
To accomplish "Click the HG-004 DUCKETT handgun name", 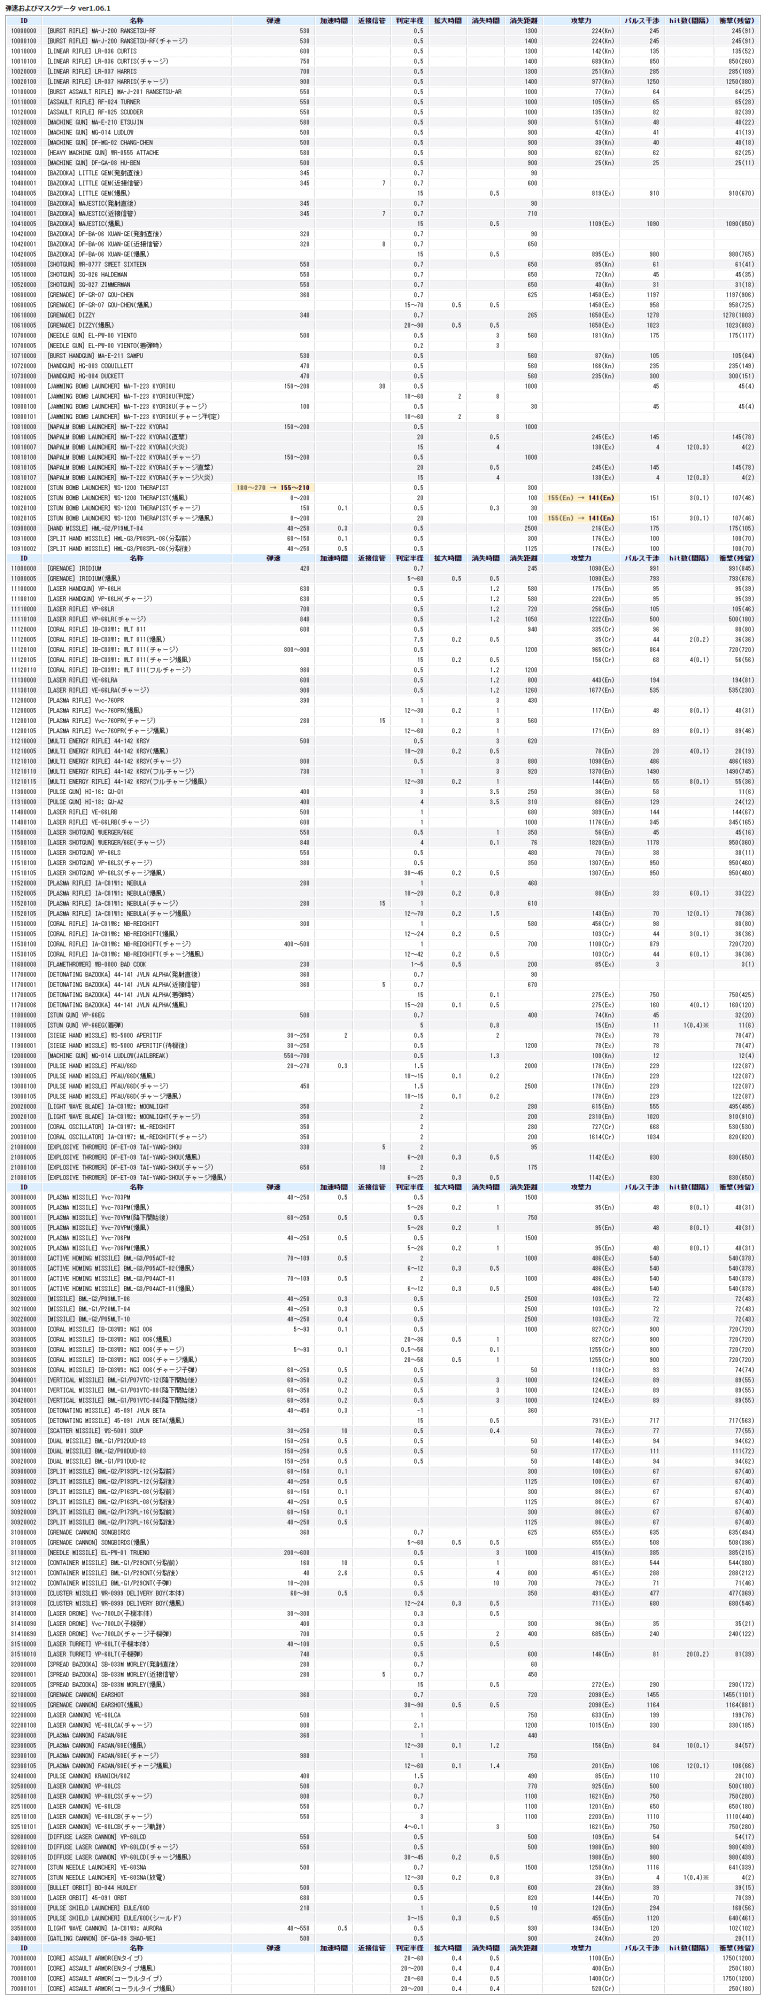I will (86, 375).
